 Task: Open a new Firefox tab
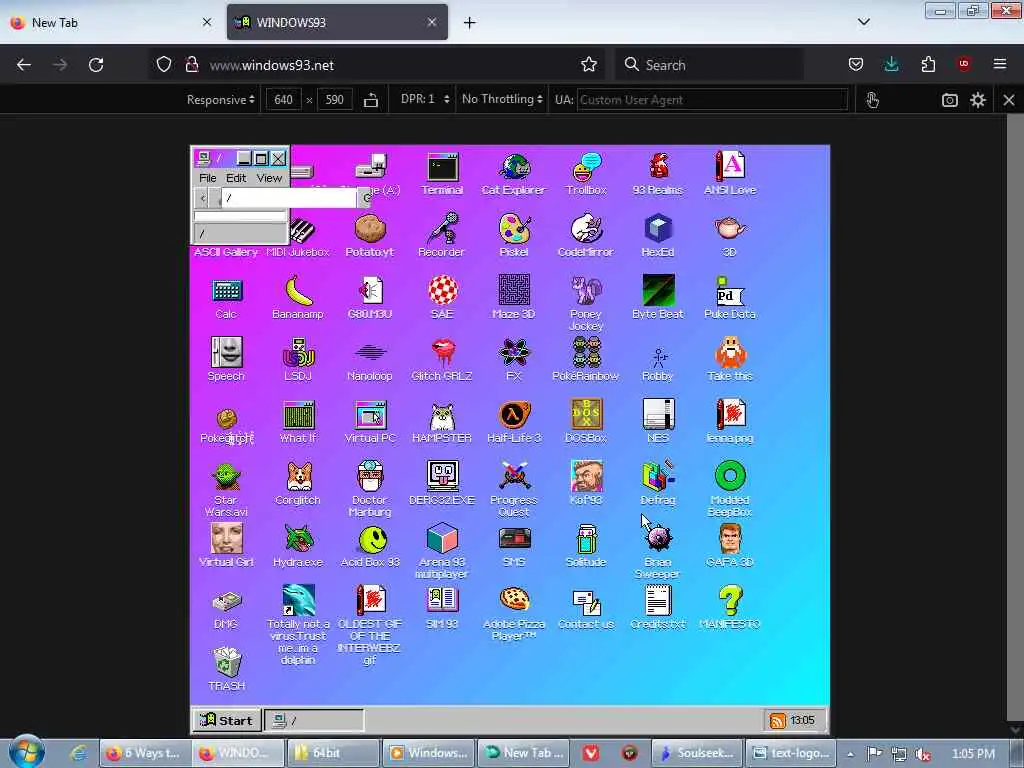tap(470, 23)
